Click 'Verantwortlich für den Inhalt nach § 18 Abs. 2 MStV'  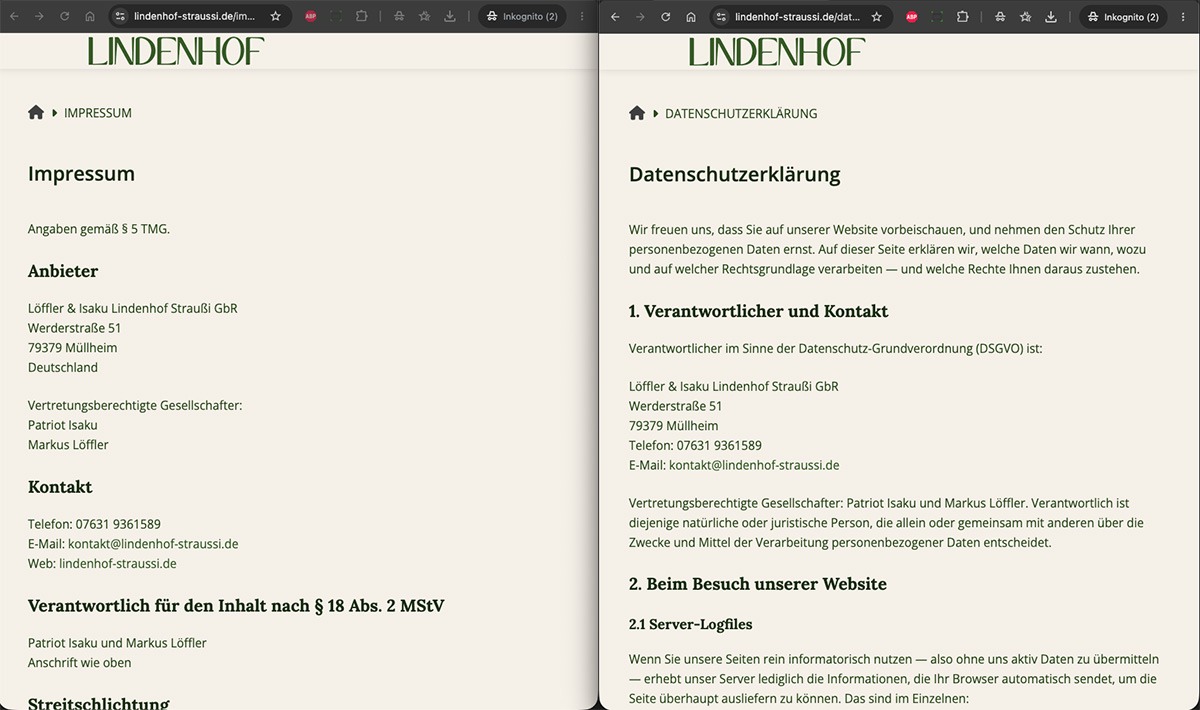[x=236, y=606]
